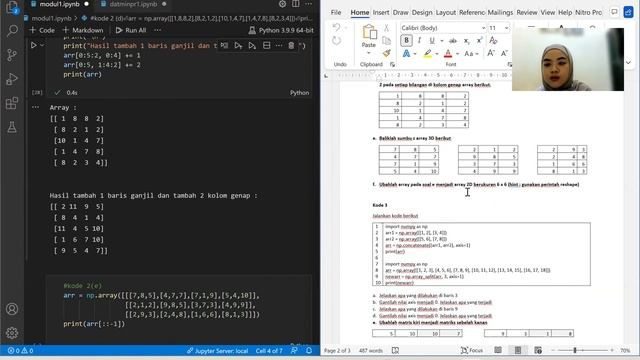
Task: Open Word Design tab
Action: 422,13
